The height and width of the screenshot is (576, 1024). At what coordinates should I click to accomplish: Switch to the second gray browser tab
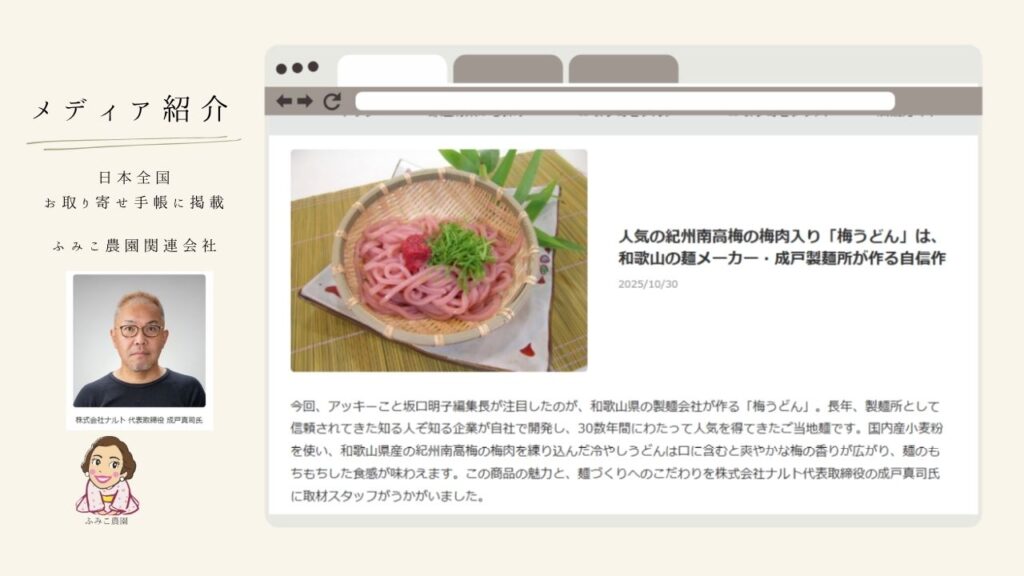coord(507,70)
